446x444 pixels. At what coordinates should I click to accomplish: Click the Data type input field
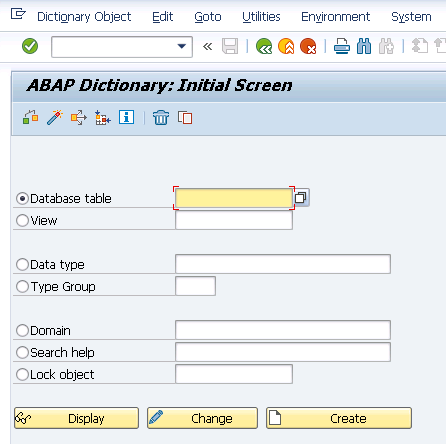tap(283, 264)
